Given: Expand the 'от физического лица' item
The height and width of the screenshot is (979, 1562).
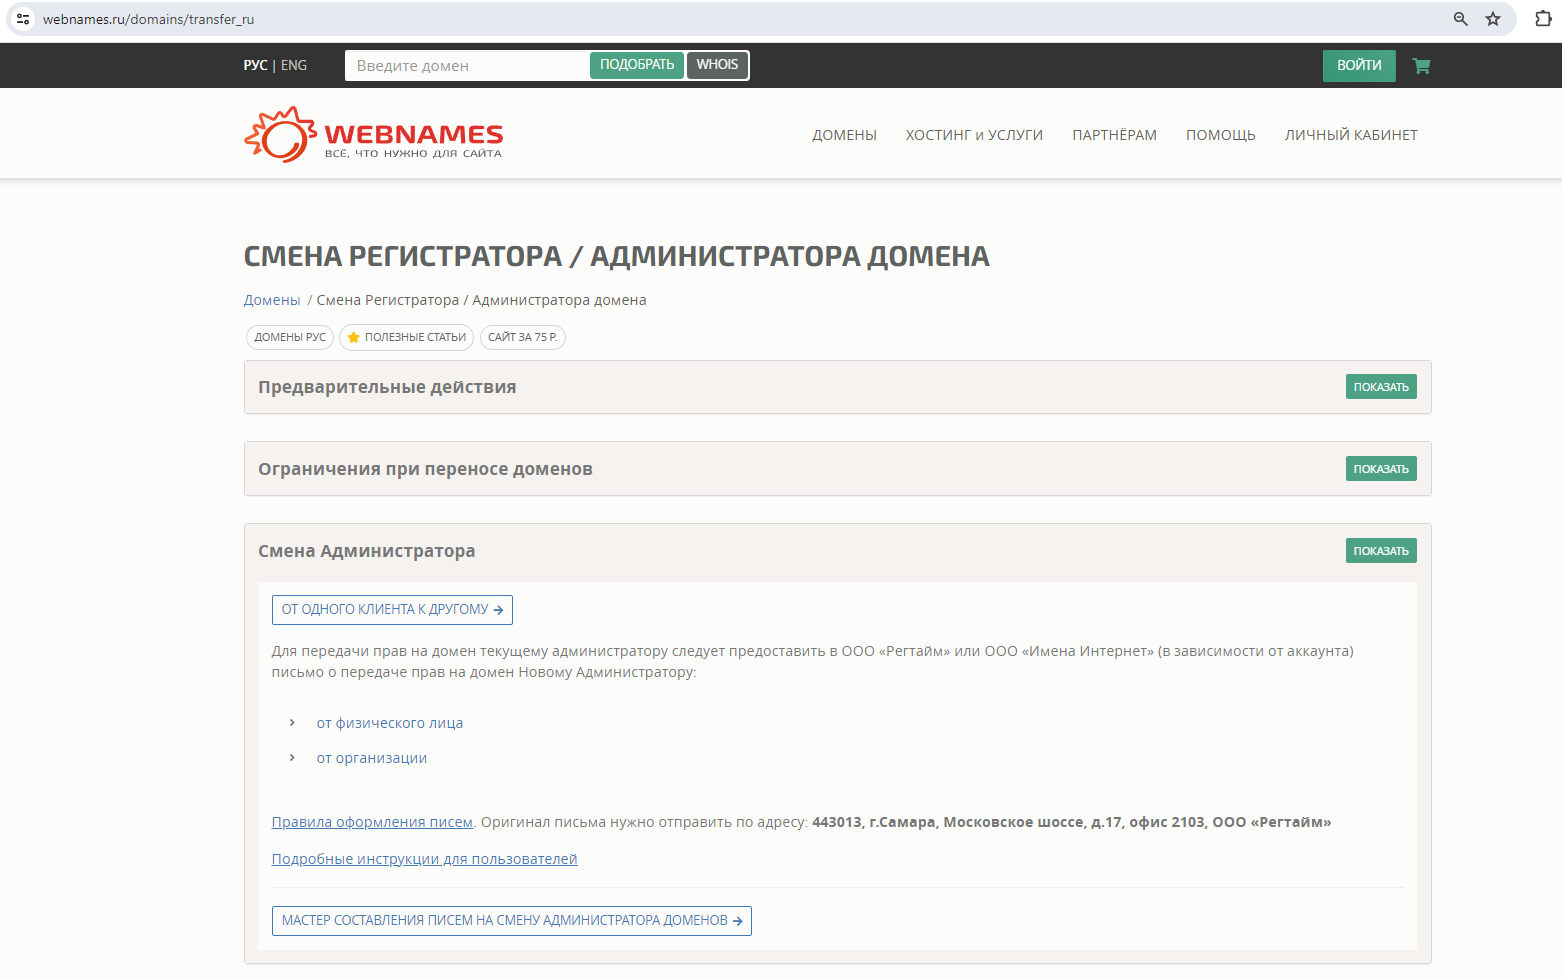Looking at the screenshot, I should tap(389, 723).
